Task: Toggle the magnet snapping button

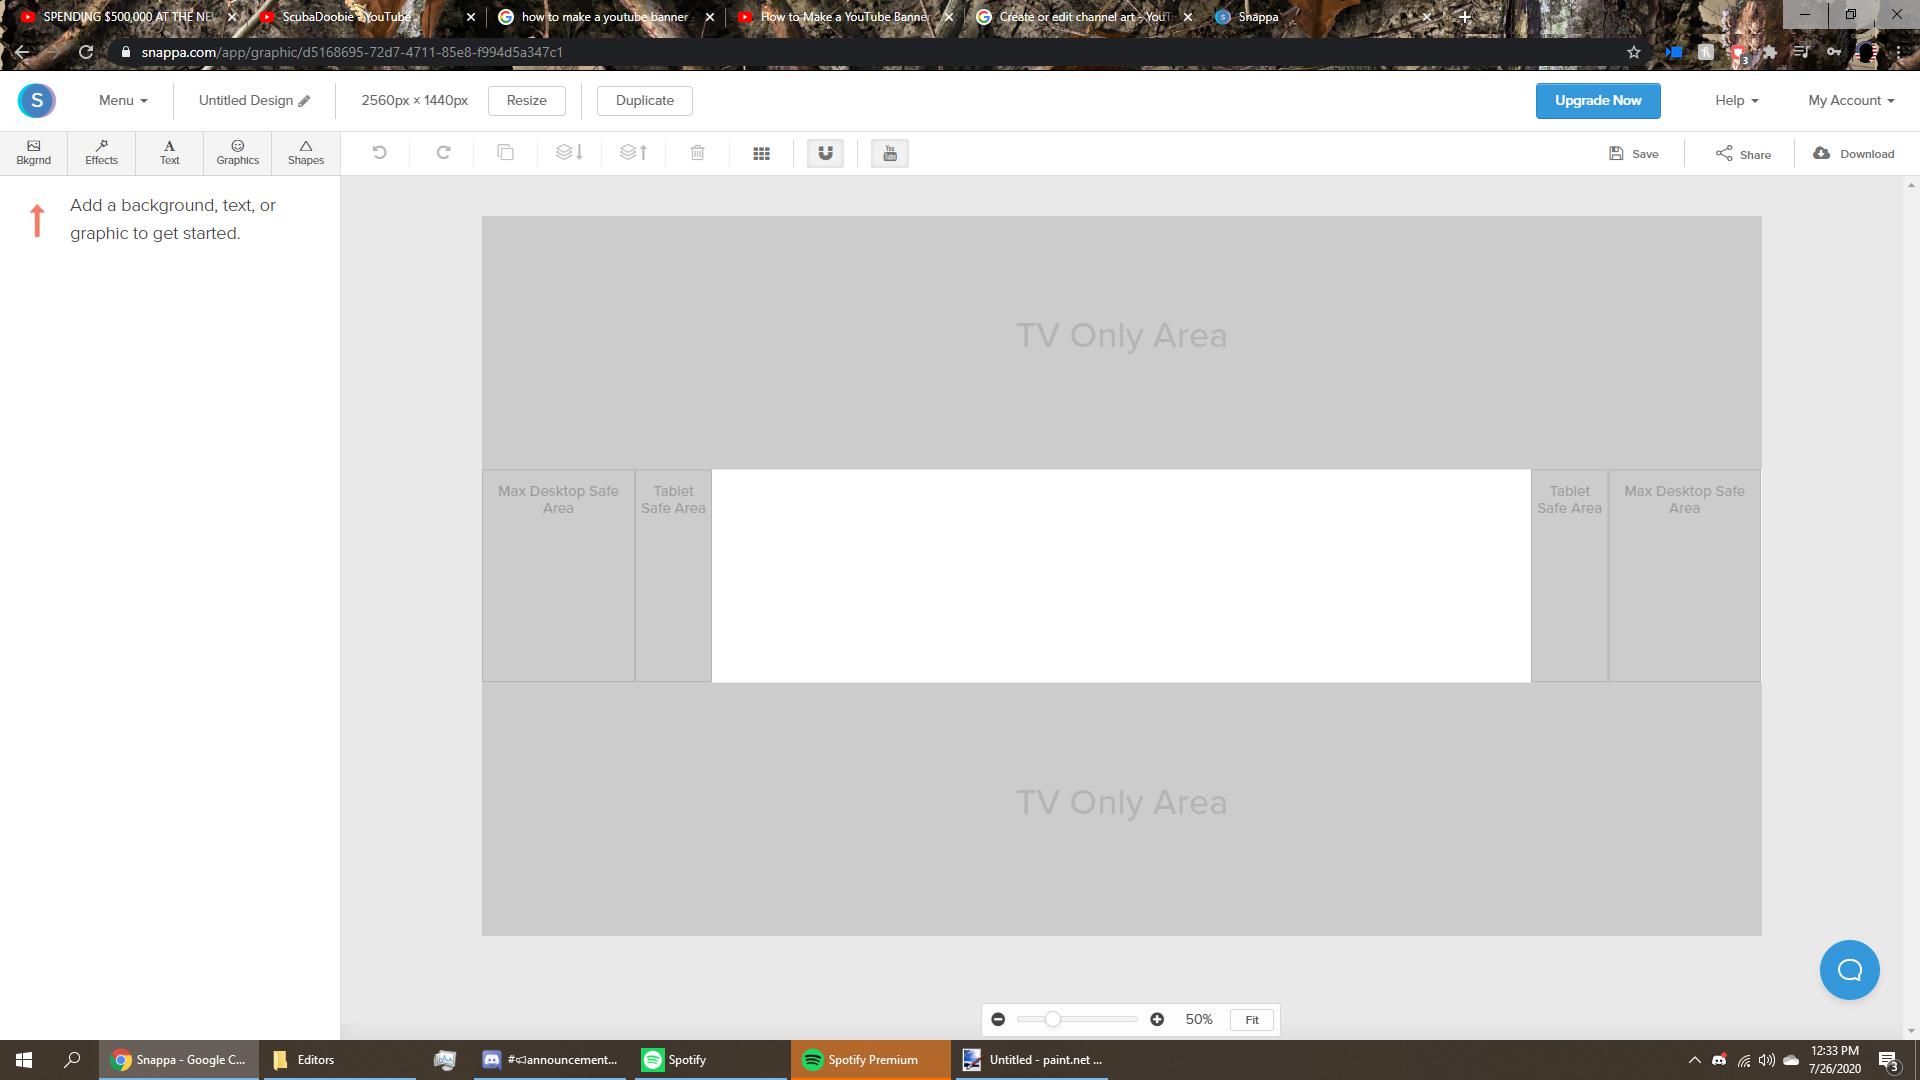Action: click(825, 153)
